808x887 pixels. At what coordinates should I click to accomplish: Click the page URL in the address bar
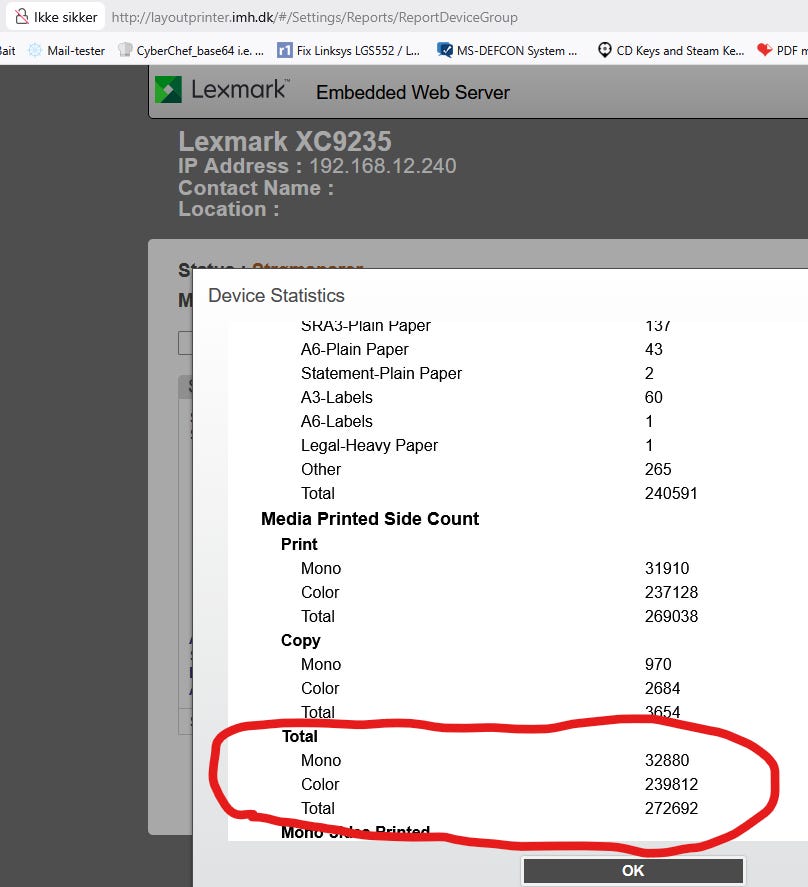pyautogui.click(x=315, y=18)
